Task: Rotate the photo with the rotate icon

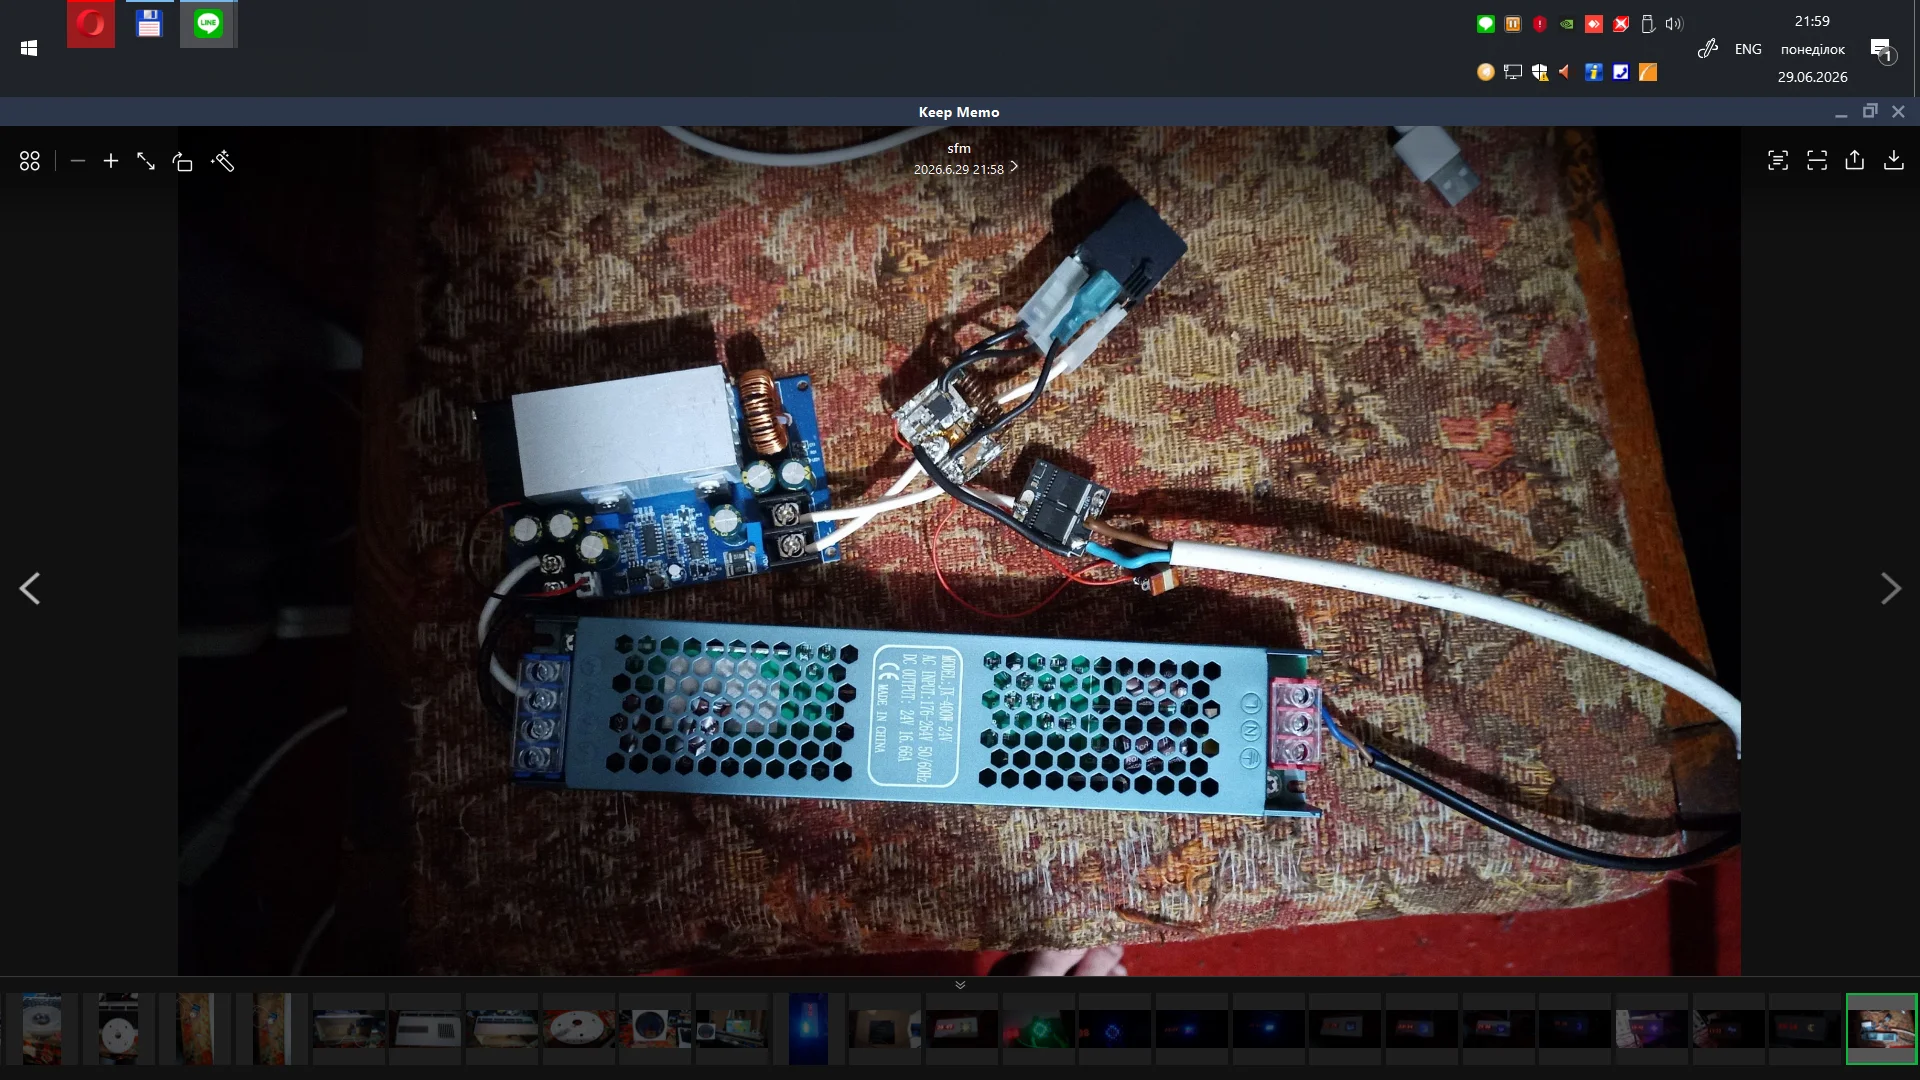Action: (182, 161)
